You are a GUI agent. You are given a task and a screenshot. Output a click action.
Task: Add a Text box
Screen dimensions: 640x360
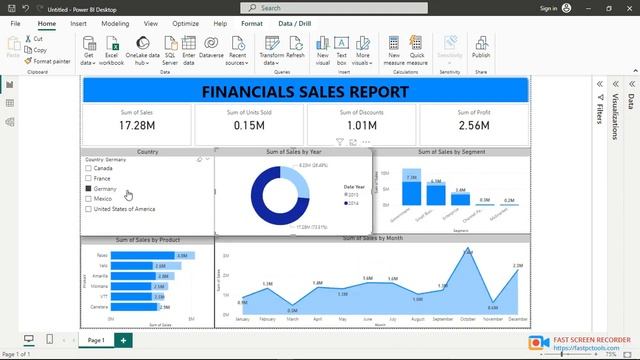click(341, 51)
